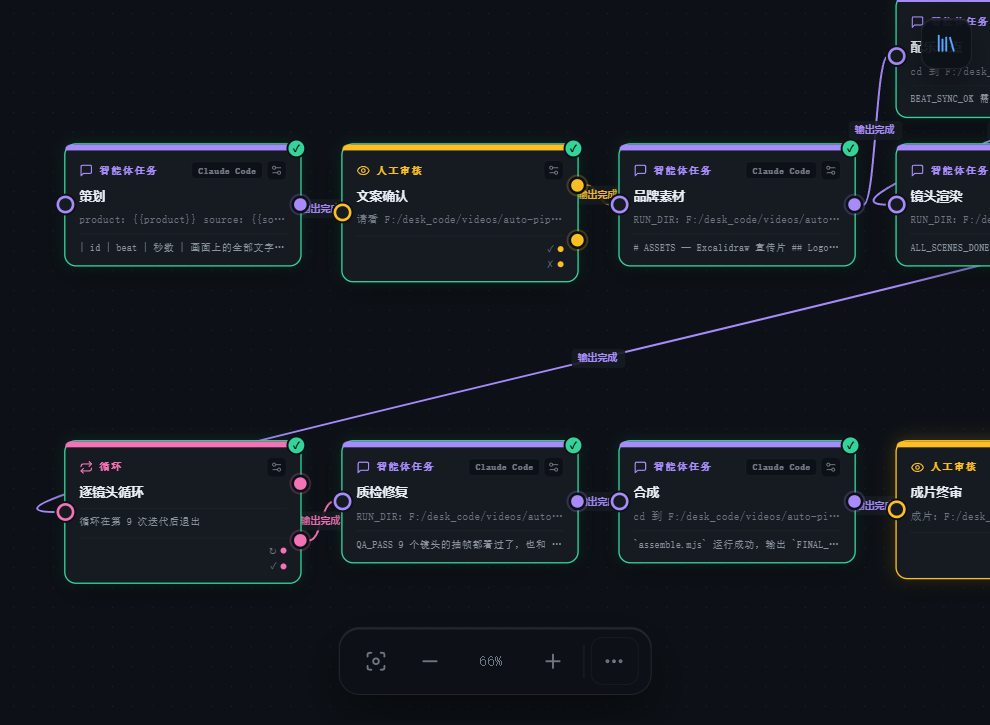Select the 镜头渲染 node title

[x=936, y=196]
